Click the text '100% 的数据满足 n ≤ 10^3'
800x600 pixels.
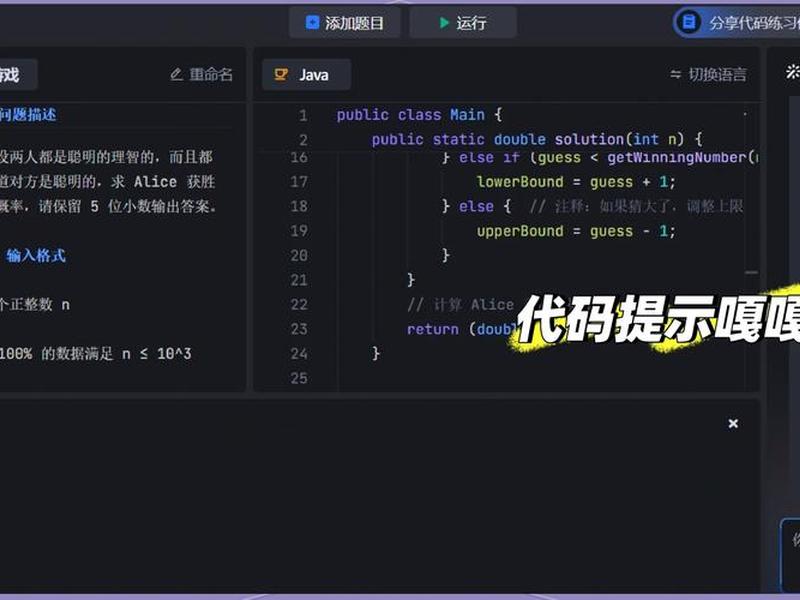[95, 354]
